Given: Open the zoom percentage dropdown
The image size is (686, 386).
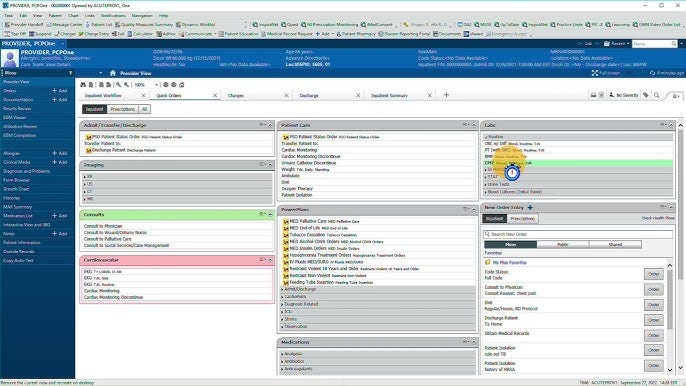Looking at the screenshot, I should coord(156,84).
